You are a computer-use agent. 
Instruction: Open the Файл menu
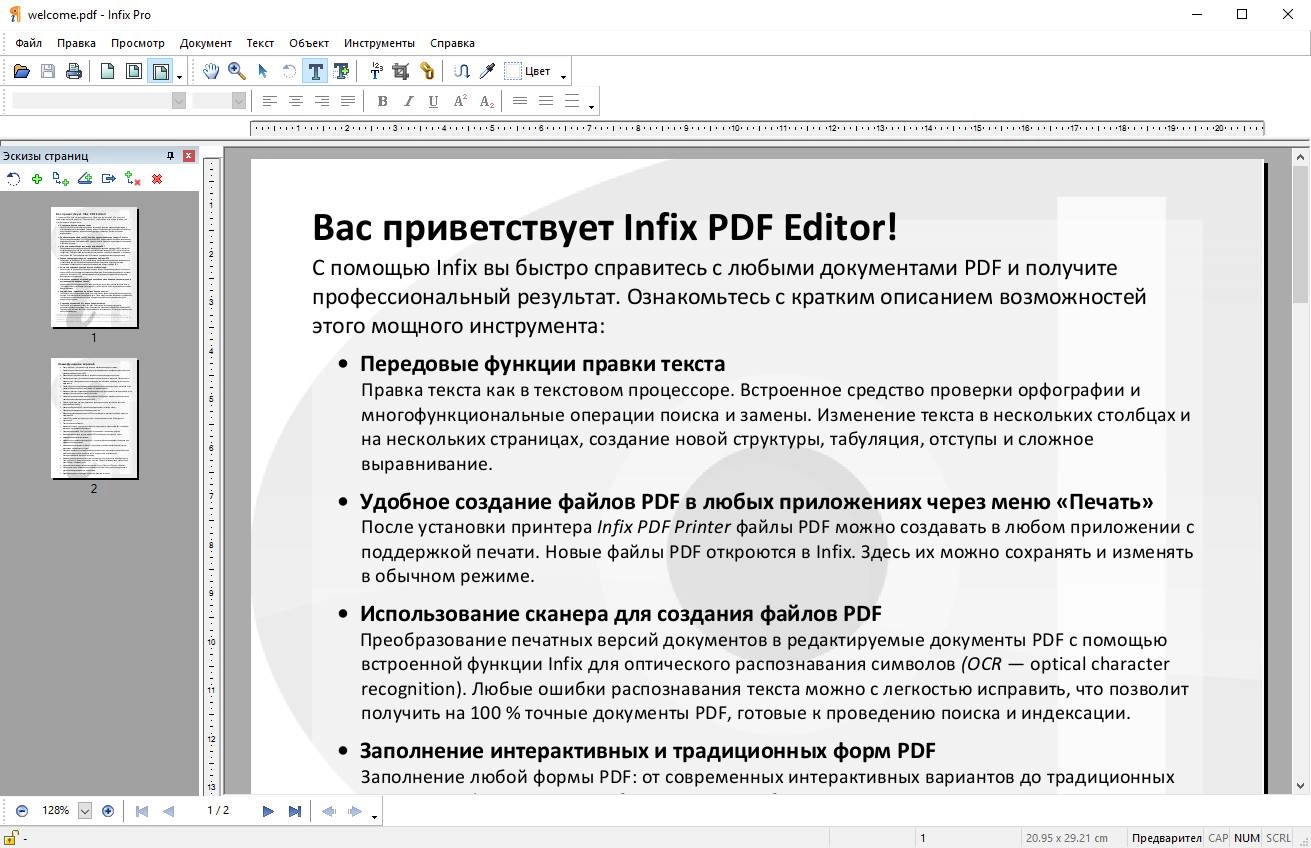click(x=29, y=43)
